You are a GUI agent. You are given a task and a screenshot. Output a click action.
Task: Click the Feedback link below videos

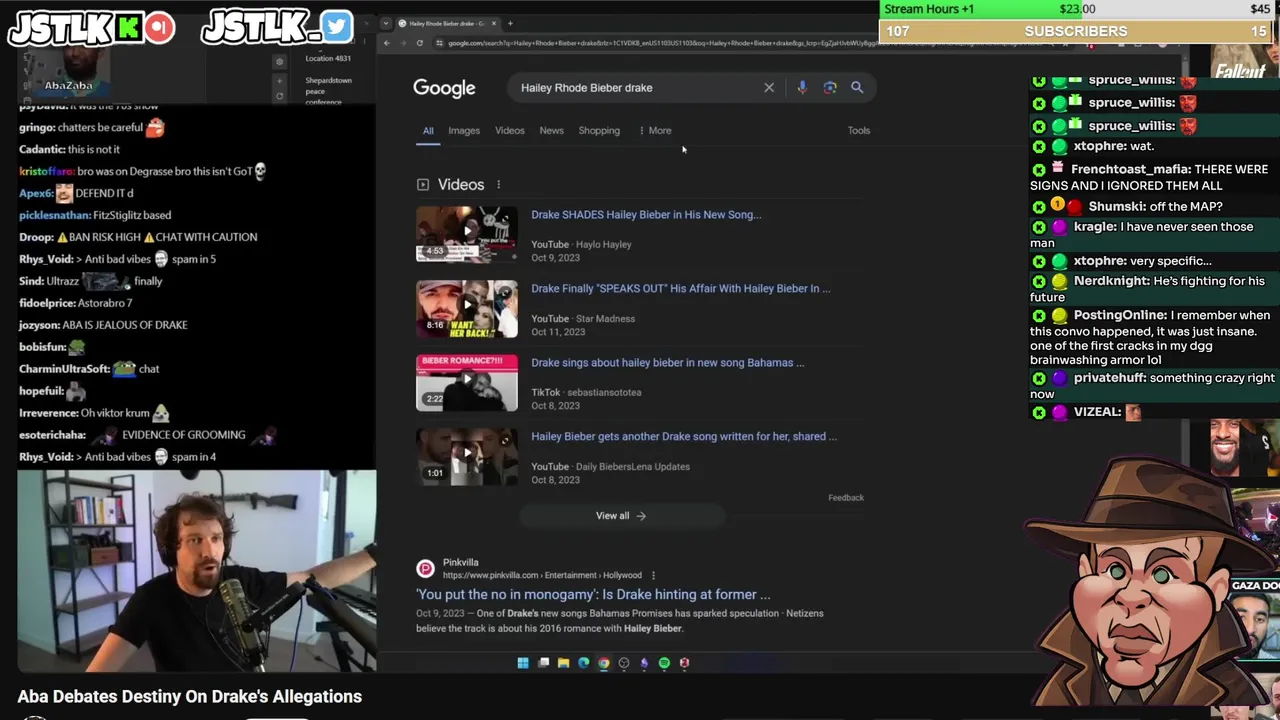846,498
